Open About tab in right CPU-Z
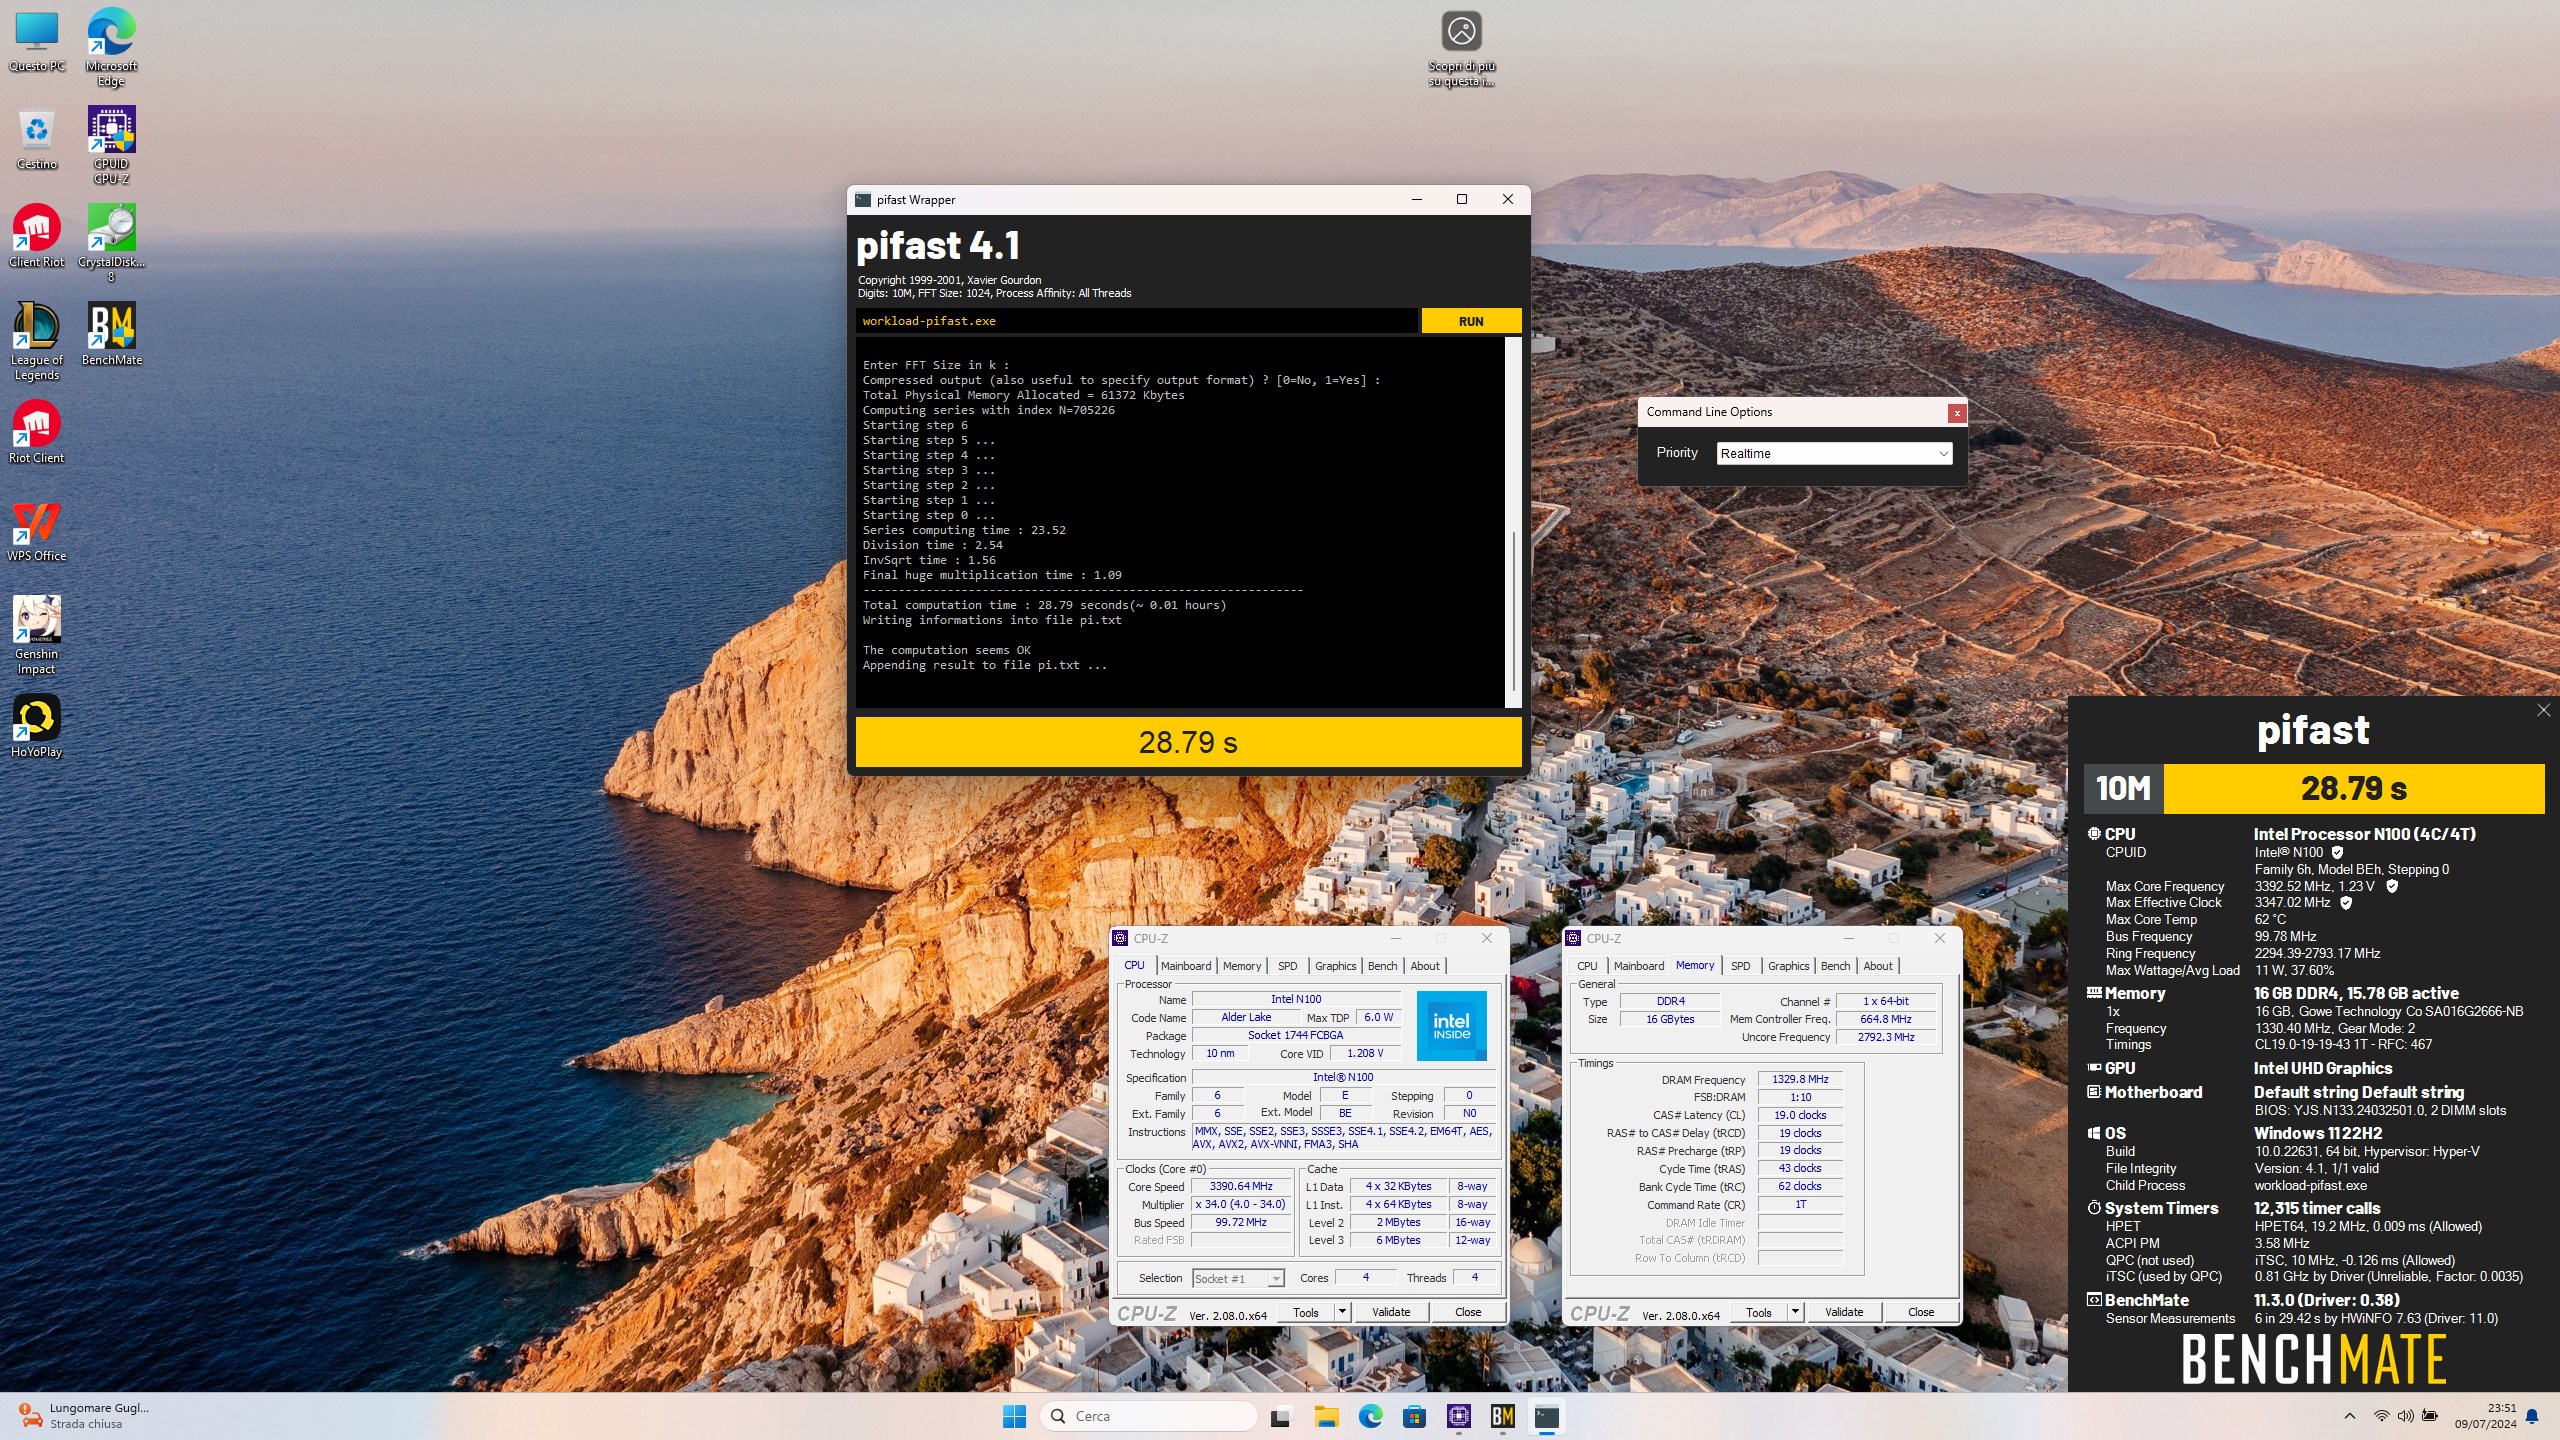Image resolution: width=2560 pixels, height=1440 pixels. click(1879, 966)
